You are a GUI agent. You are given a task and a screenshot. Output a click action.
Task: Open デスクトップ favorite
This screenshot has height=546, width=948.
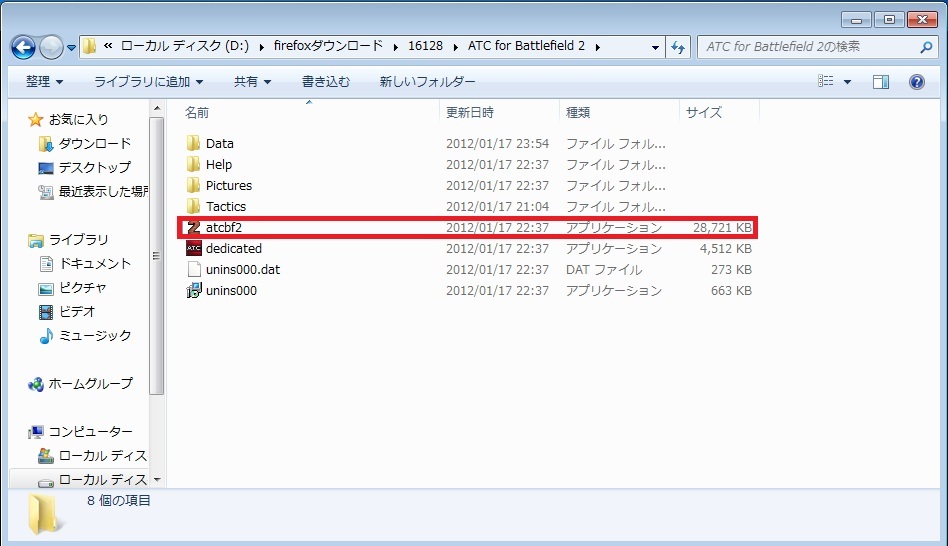click(x=94, y=167)
